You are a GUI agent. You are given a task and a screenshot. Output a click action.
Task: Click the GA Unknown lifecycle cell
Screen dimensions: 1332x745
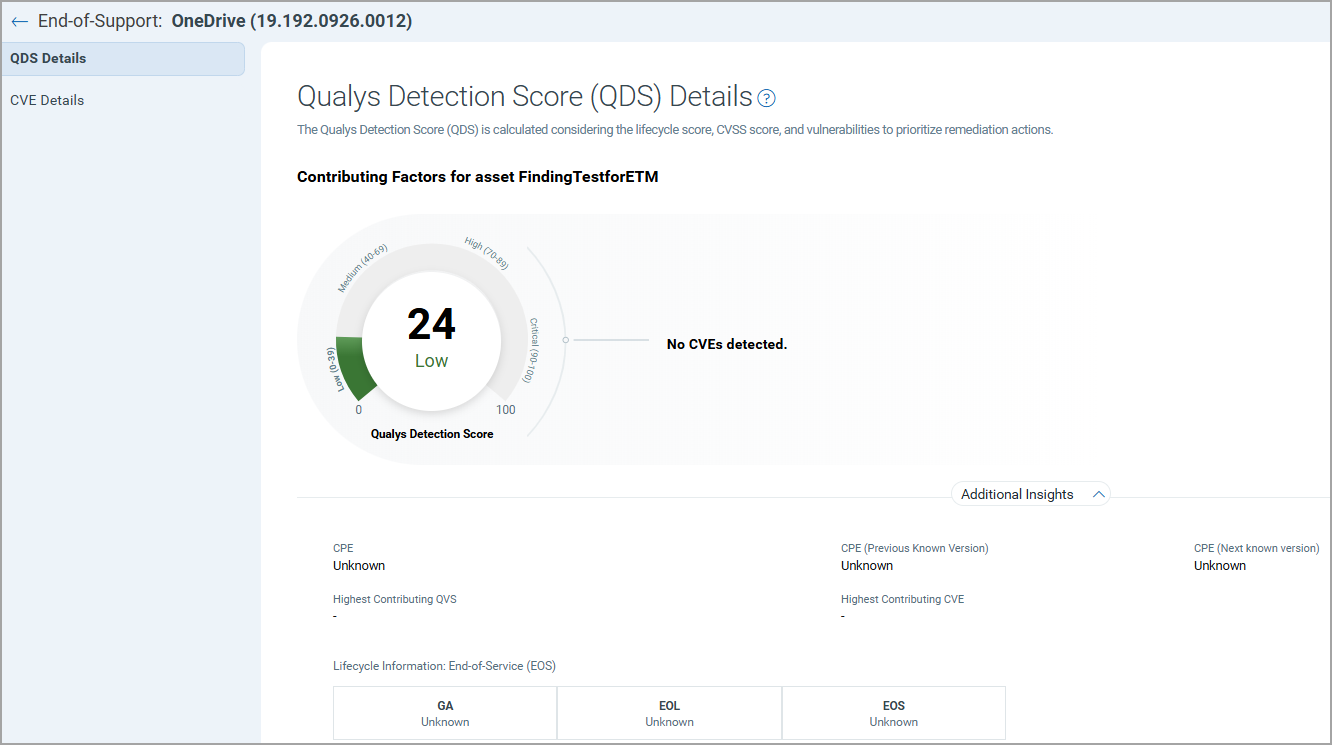[445, 713]
